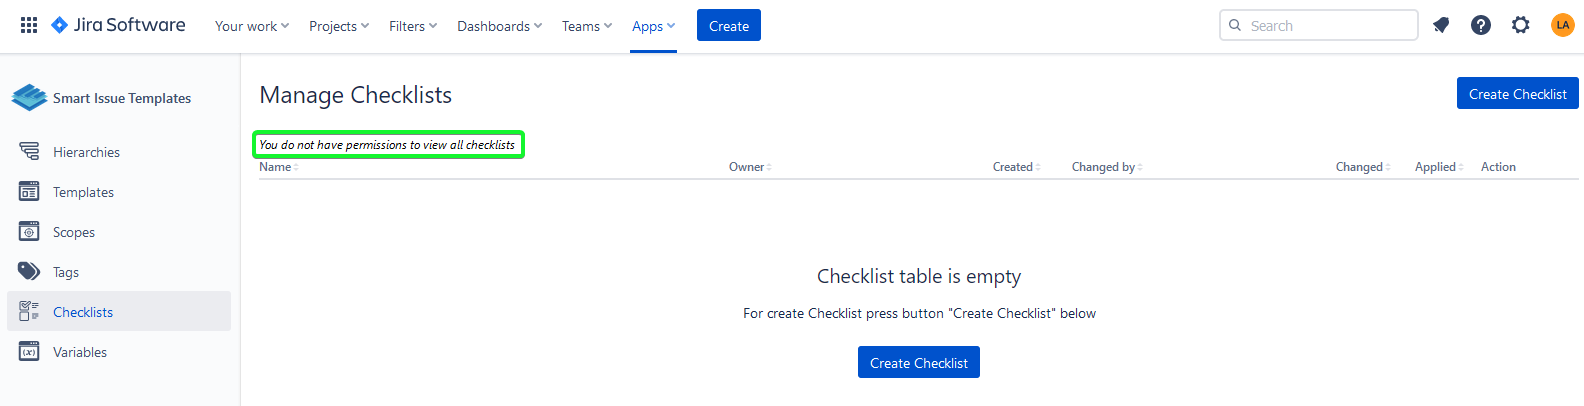The width and height of the screenshot is (1584, 406).
Task: Expand the Filters dropdown
Action: coord(412,26)
